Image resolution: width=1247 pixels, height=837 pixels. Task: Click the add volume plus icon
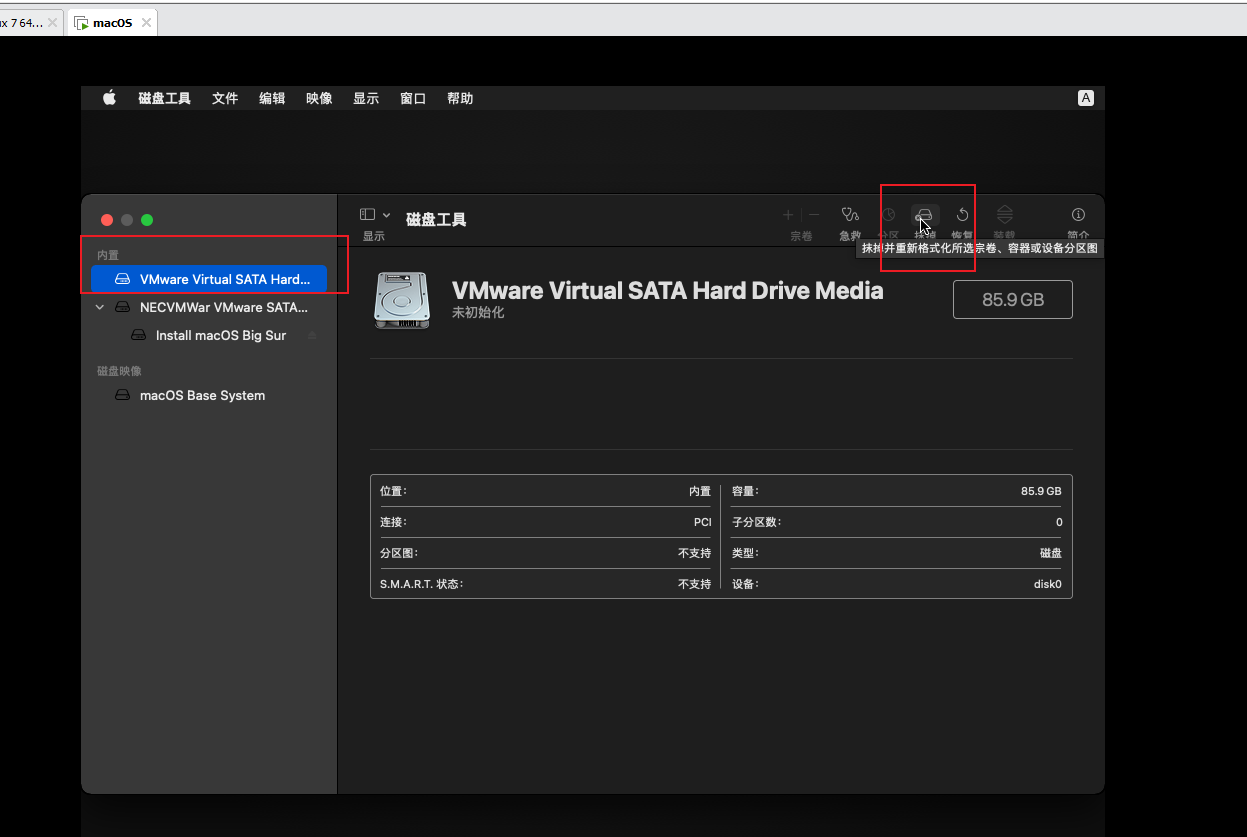(788, 214)
